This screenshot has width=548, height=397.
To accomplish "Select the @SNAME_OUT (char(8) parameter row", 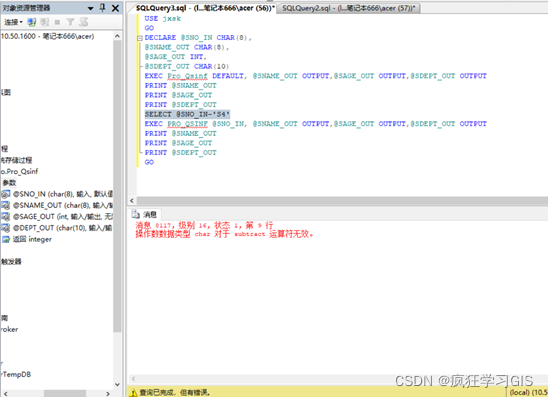I will click(x=63, y=205).
